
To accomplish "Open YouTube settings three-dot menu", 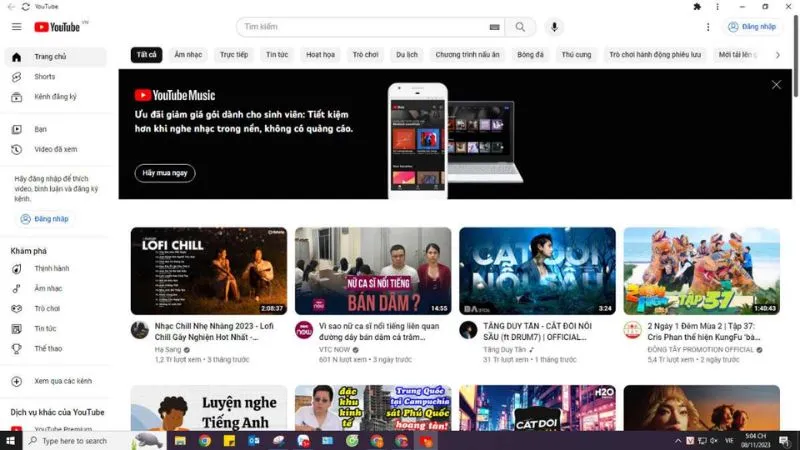I will click(708, 27).
